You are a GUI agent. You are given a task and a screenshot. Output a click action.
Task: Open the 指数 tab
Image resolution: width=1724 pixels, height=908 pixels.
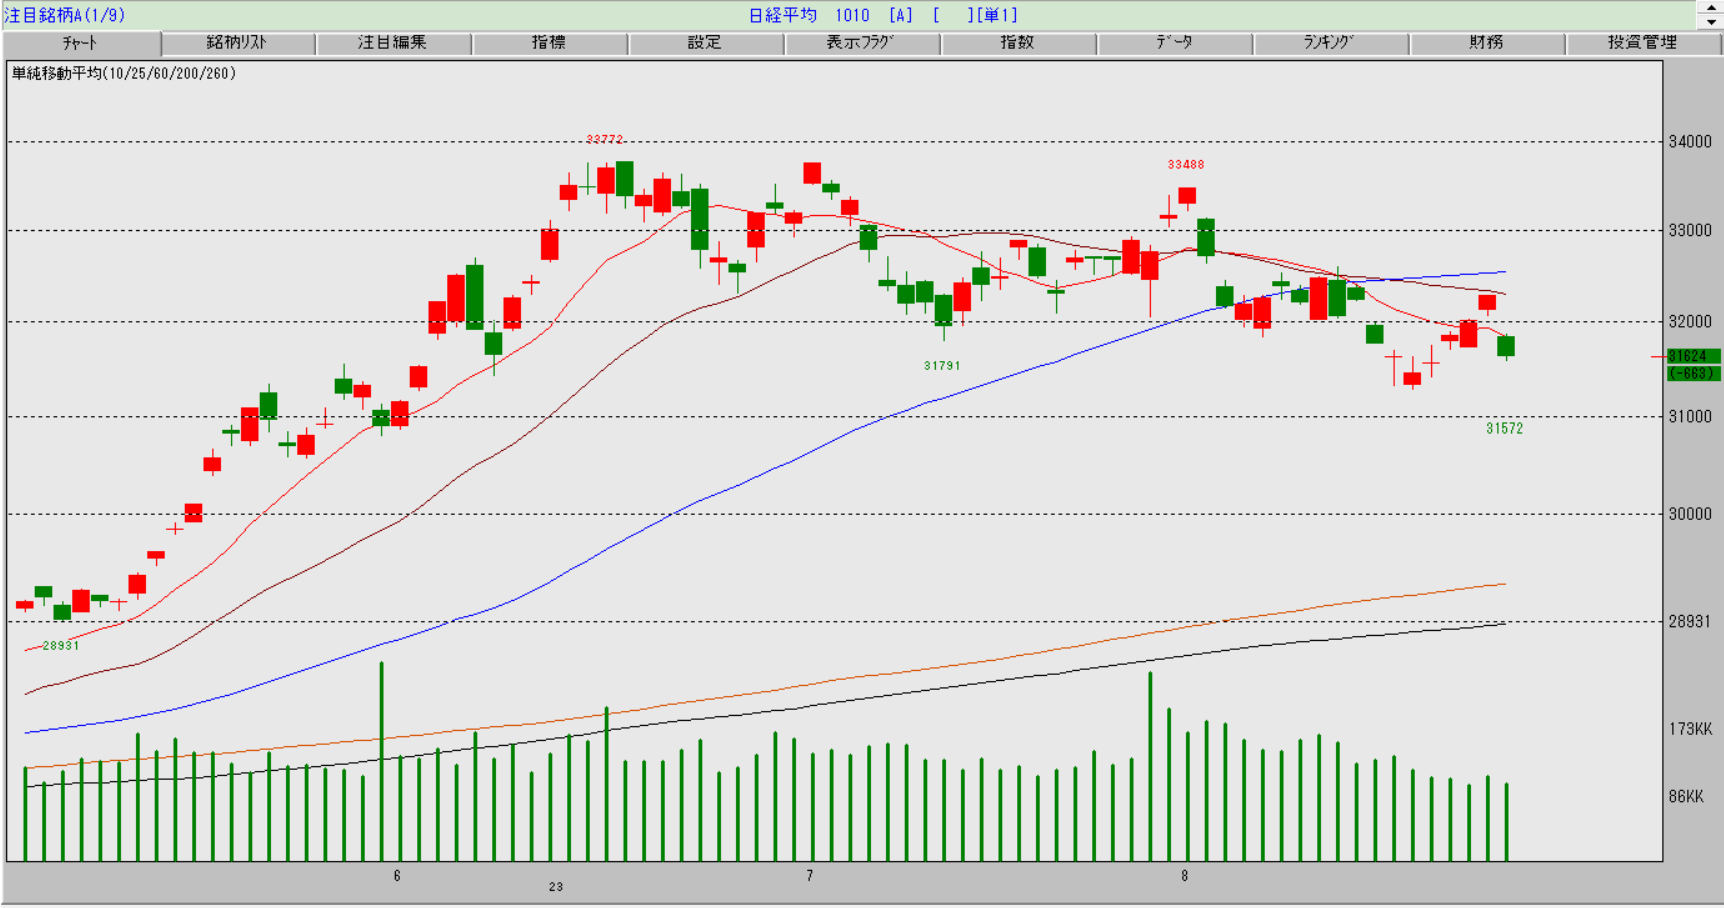click(x=1017, y=43)
